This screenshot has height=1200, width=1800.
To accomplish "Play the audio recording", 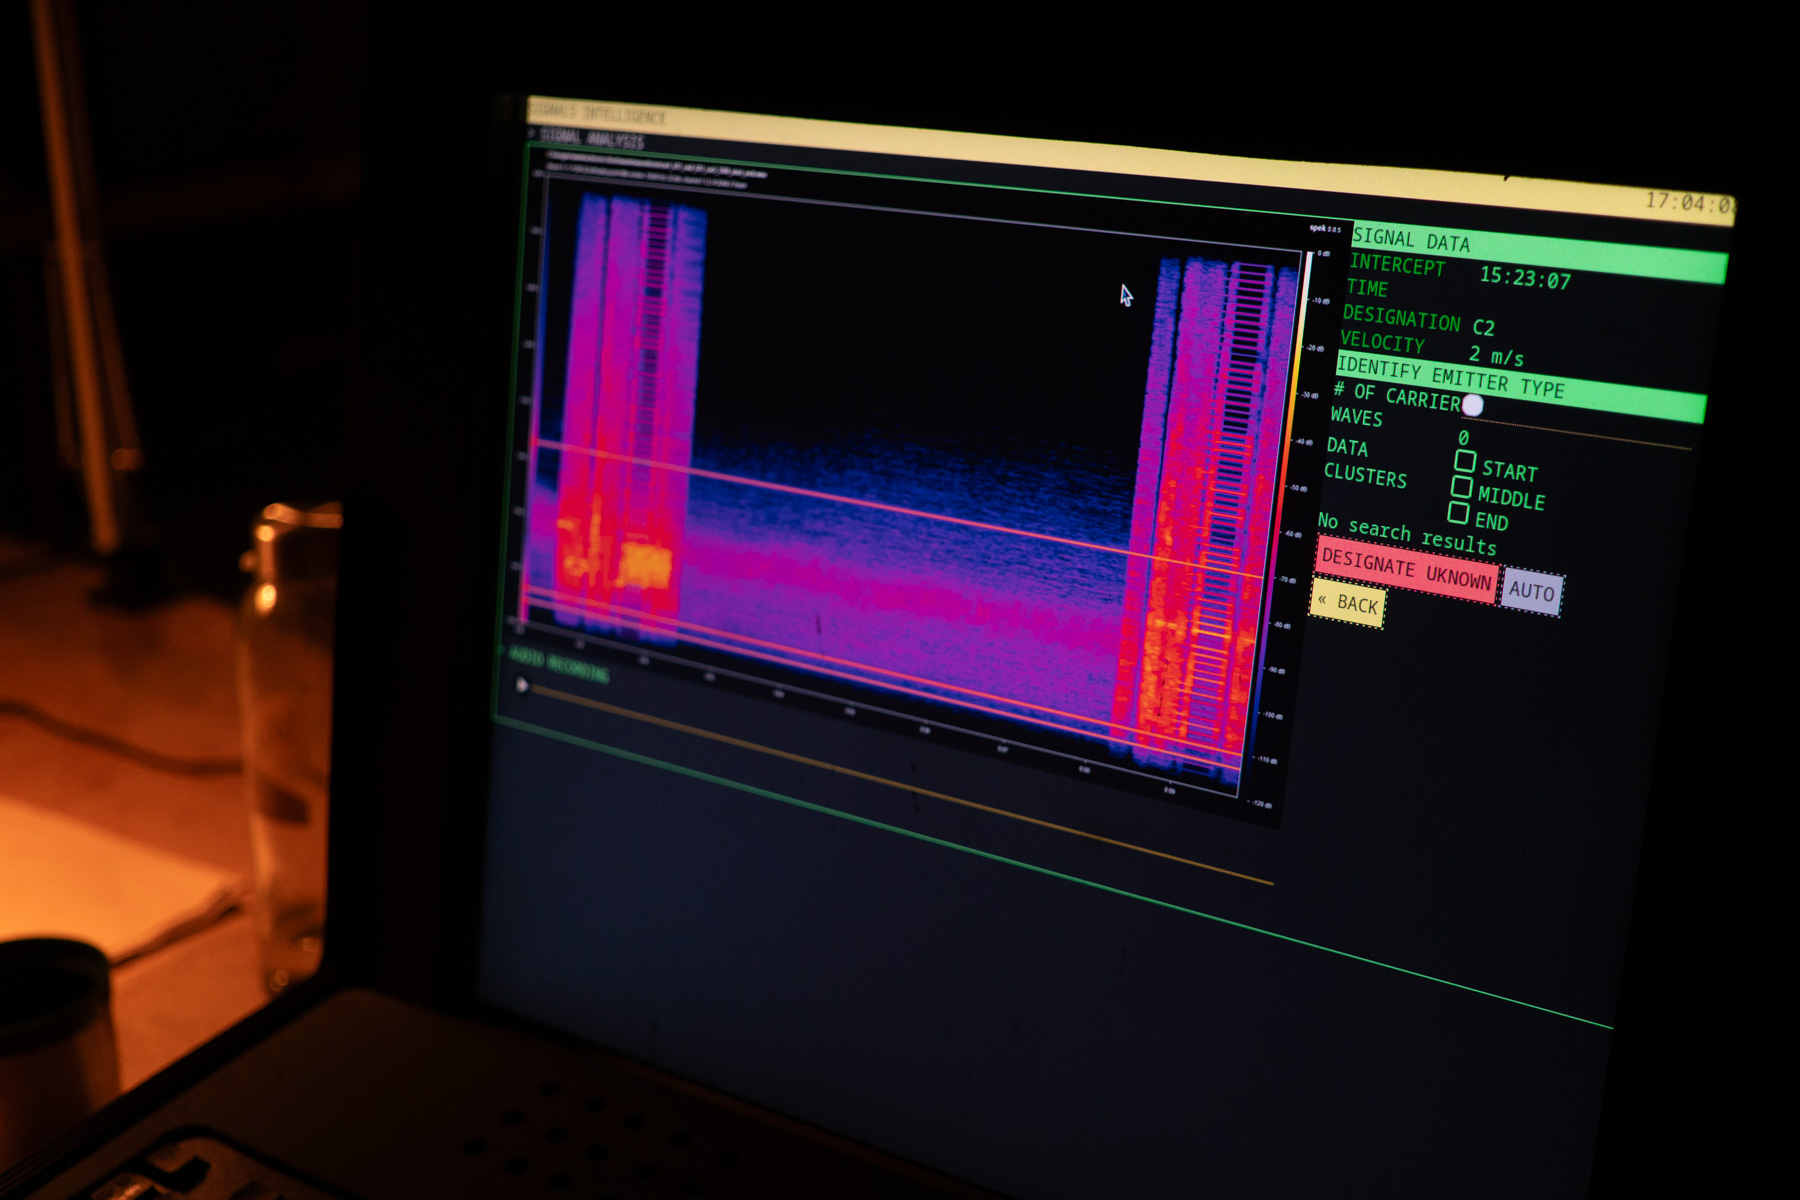I will [521, 685].
